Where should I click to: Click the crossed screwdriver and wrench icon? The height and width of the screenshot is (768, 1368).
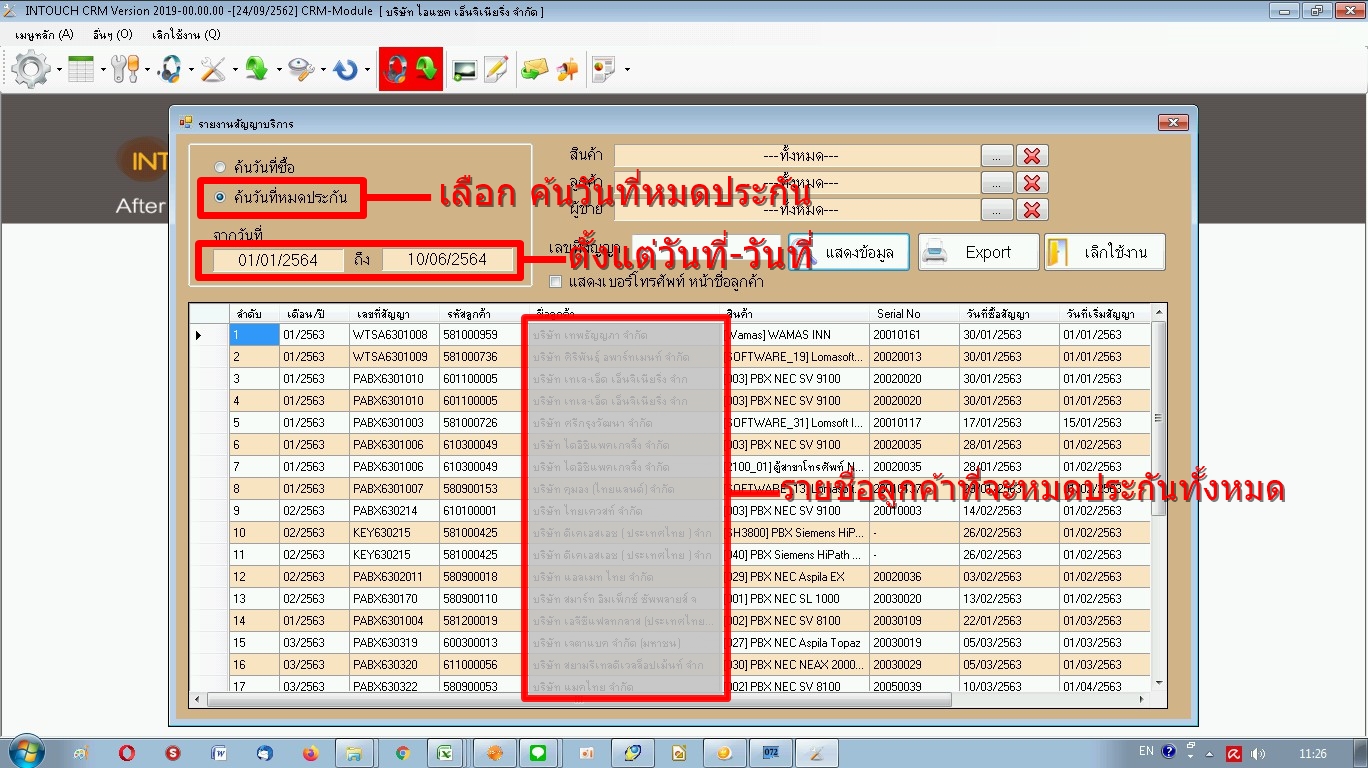point(213,69)
